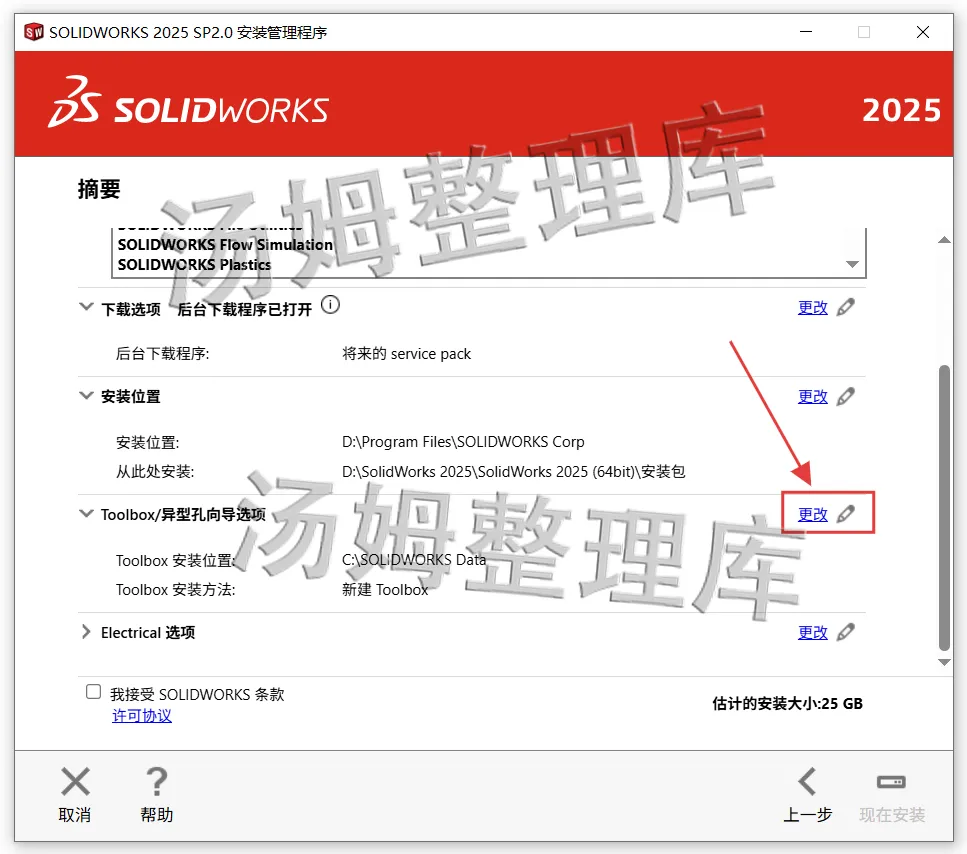Collapse the Toolbox/异型孔向导选项 section

(86, 513)
